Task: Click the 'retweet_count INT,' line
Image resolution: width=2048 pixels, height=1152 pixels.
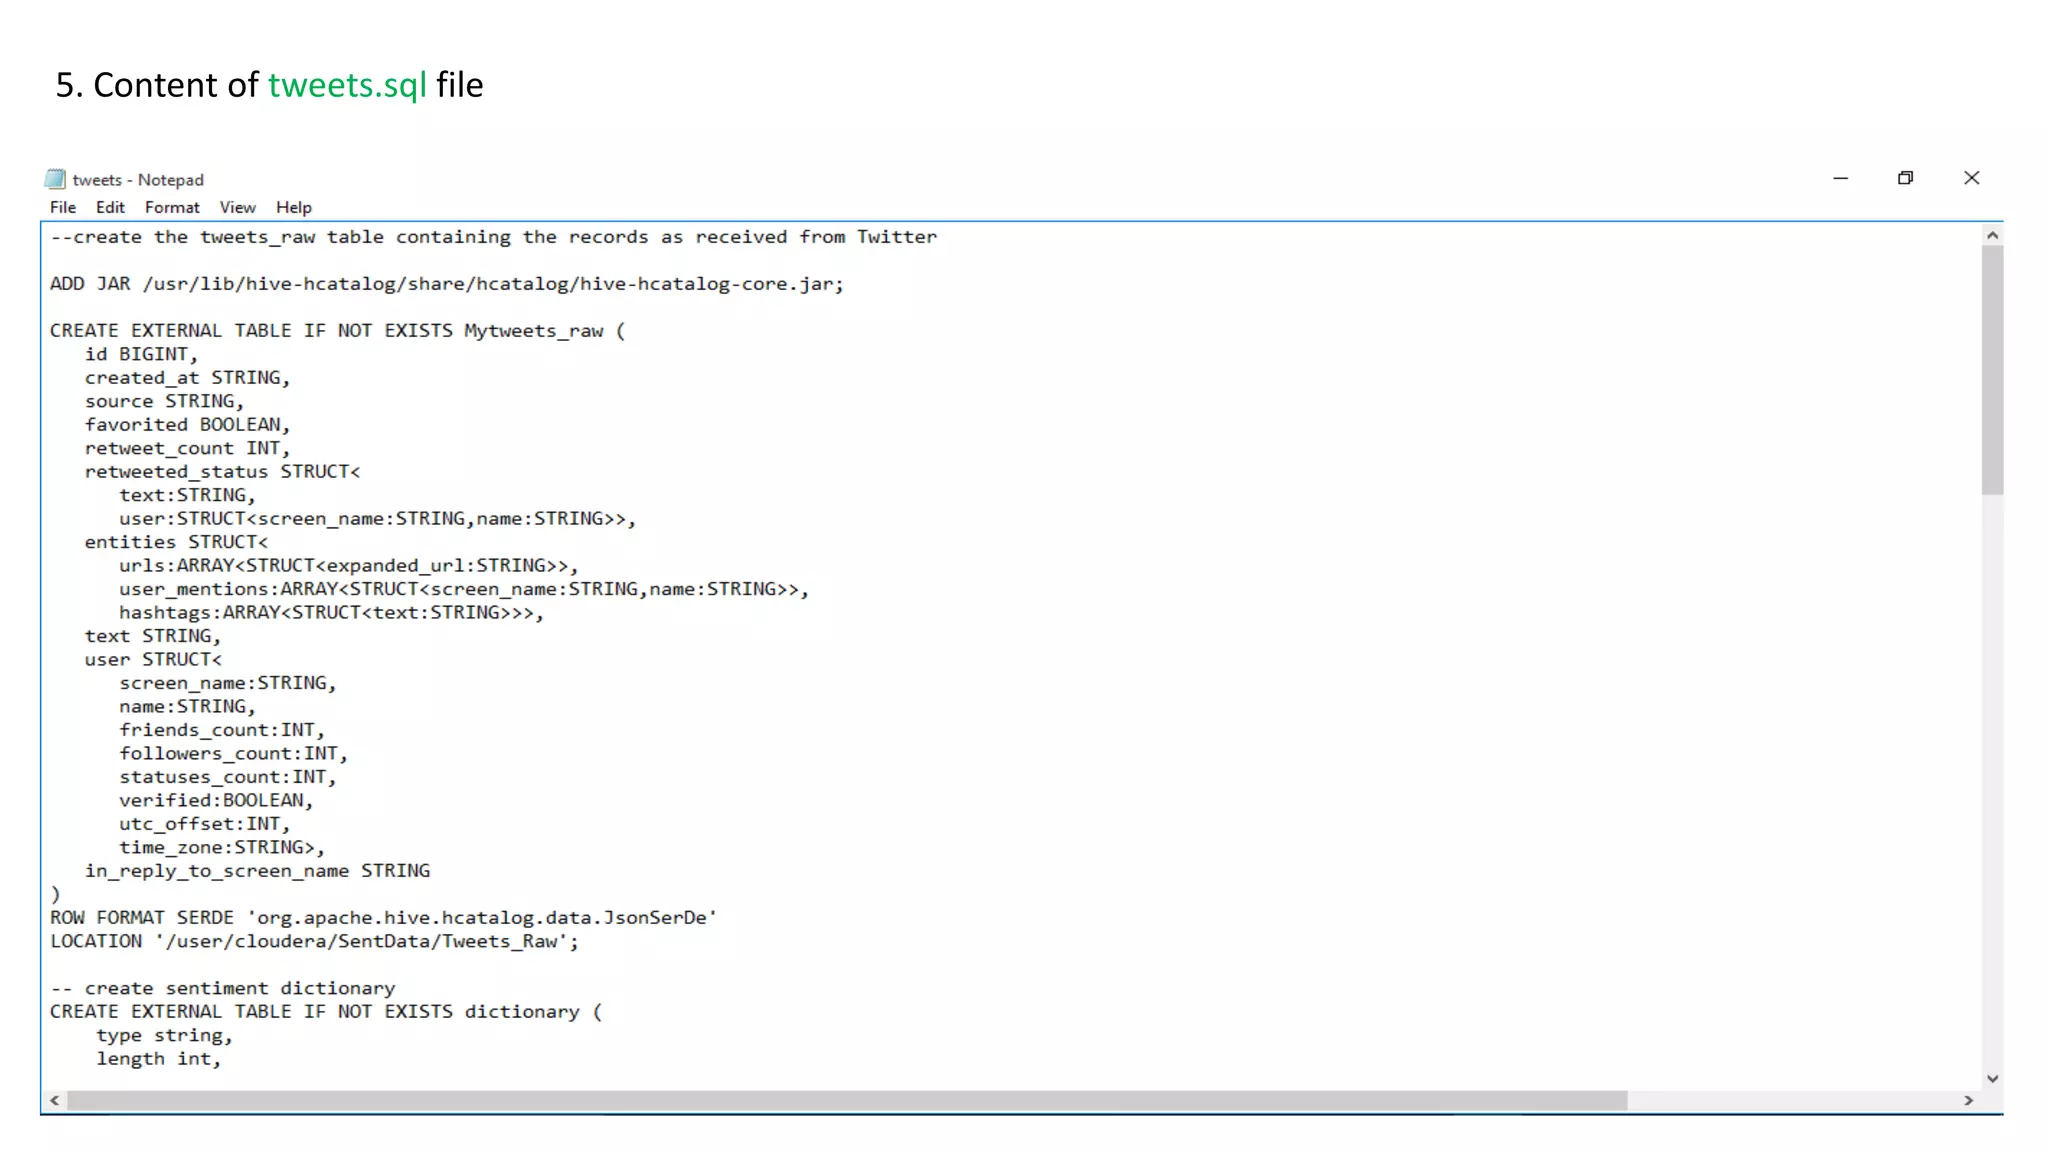Action: pos(187,448)
